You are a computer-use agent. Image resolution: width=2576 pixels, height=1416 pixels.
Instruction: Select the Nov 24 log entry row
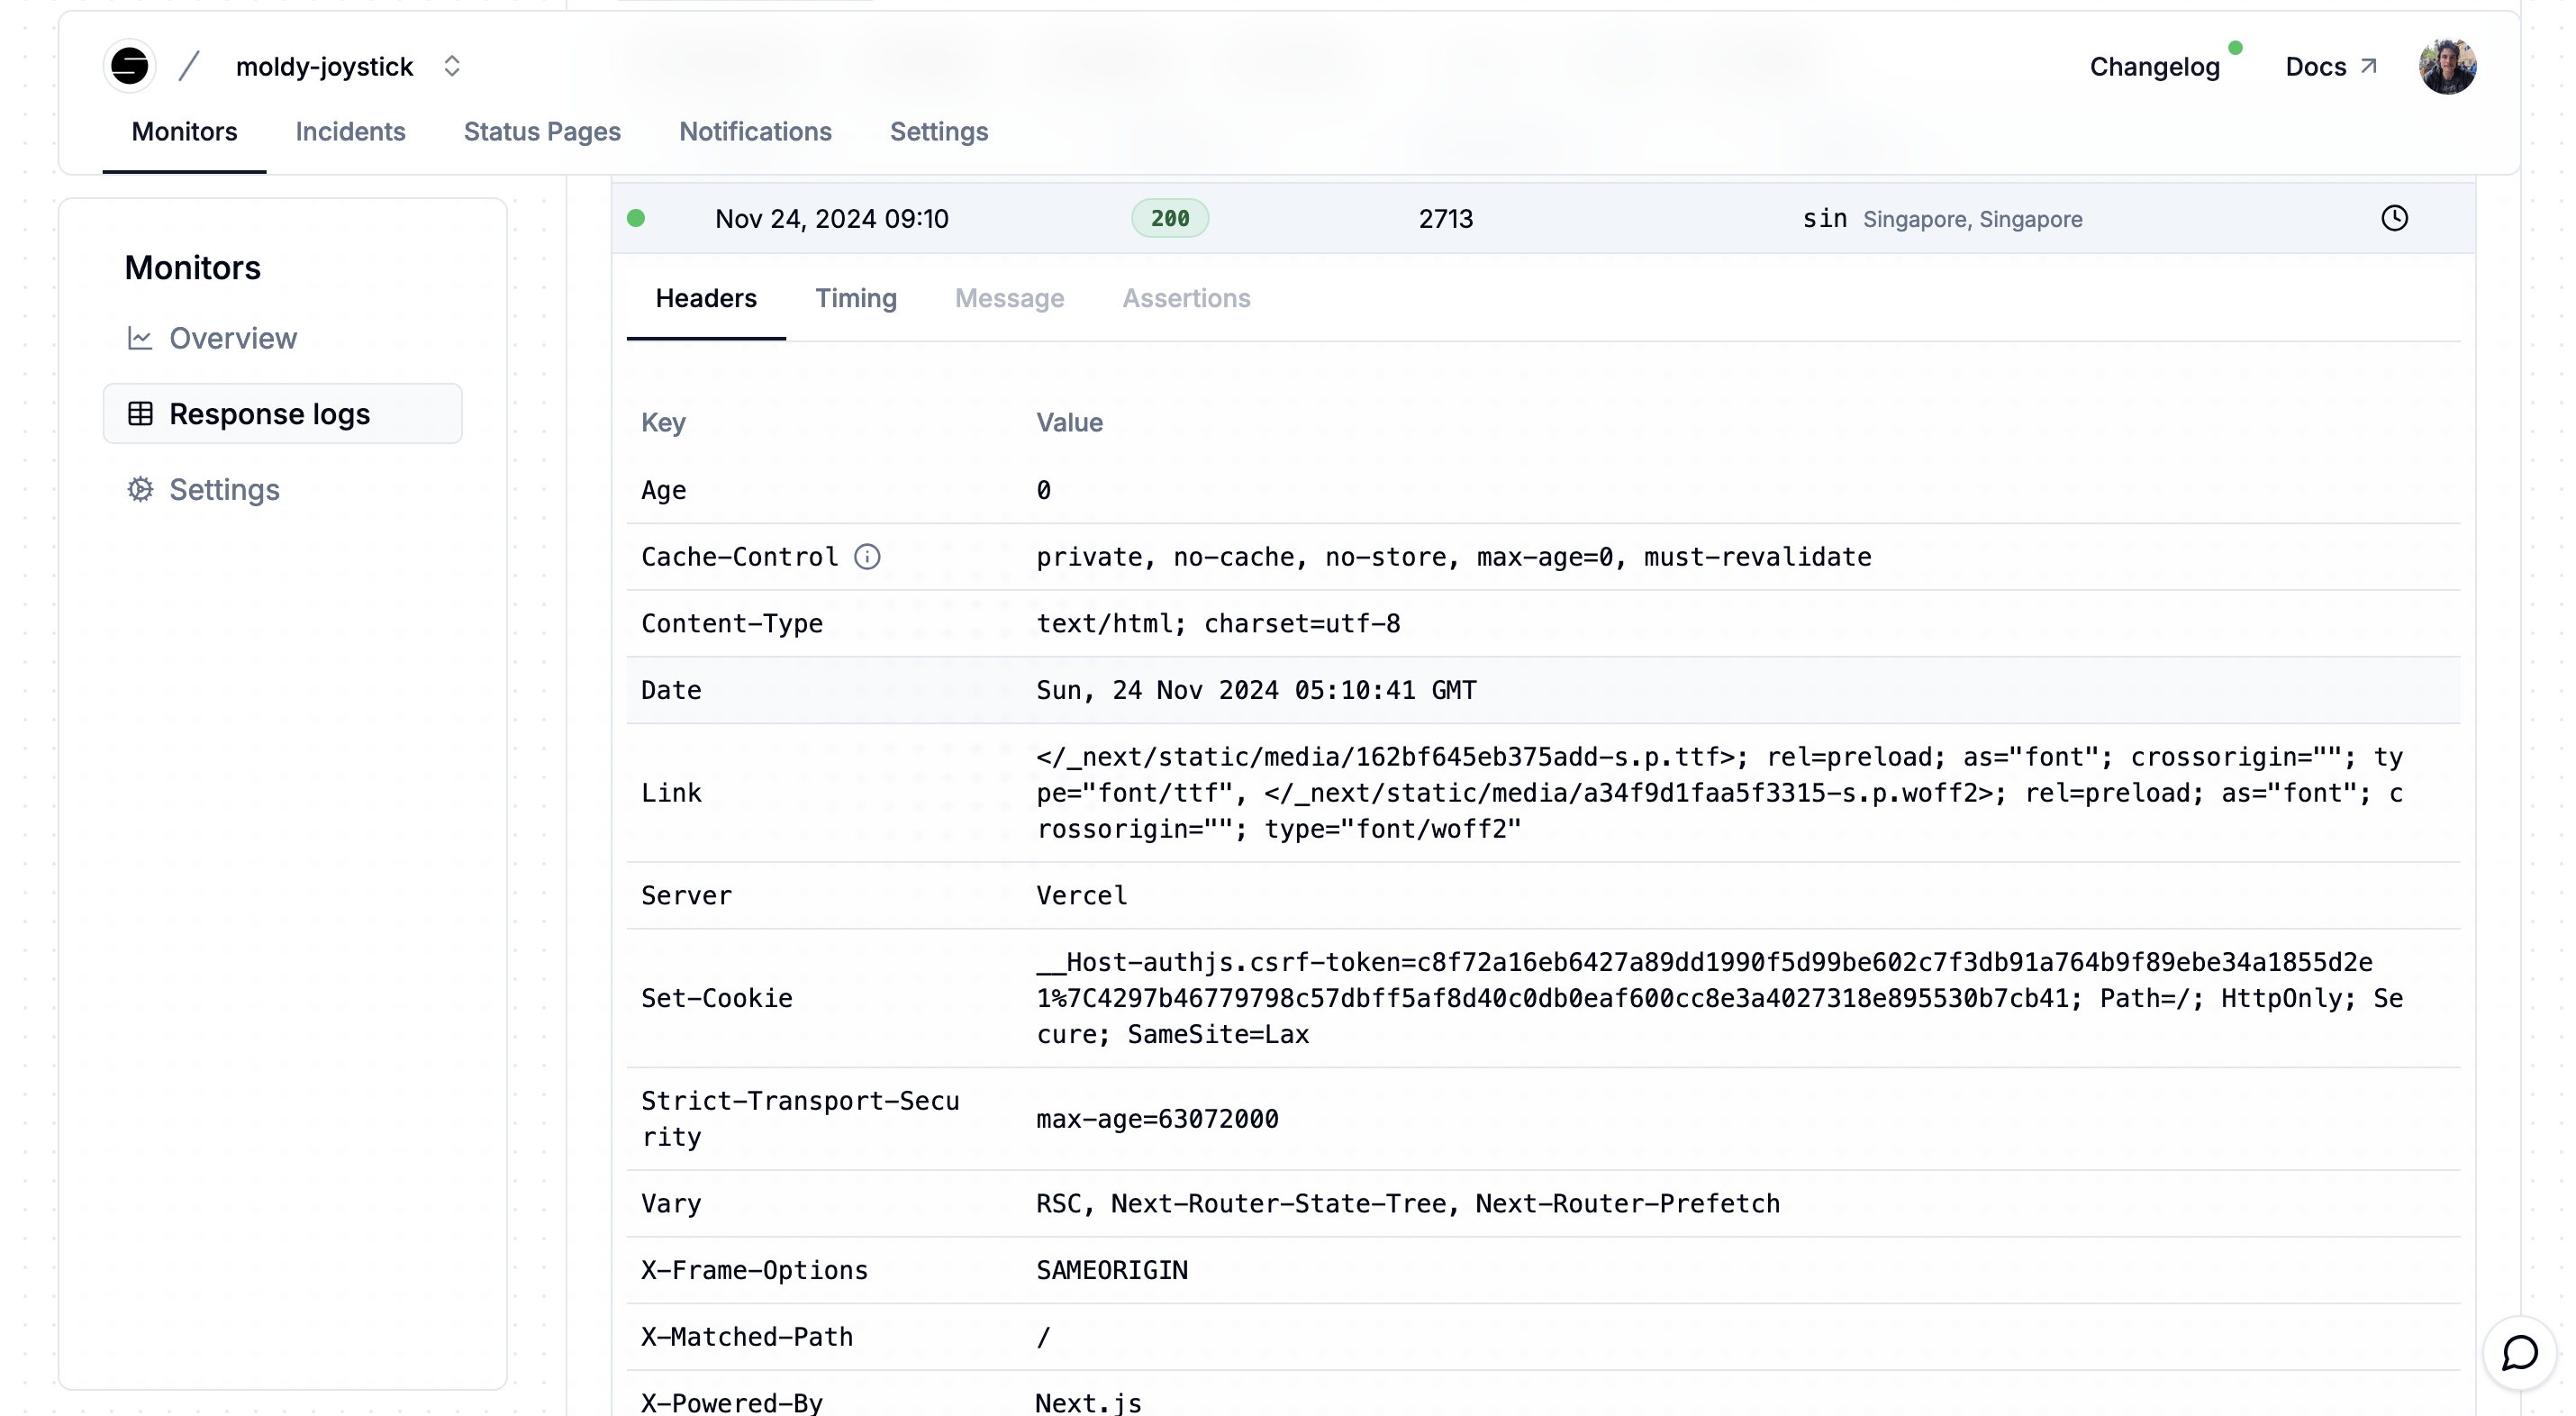pos(832,218)
